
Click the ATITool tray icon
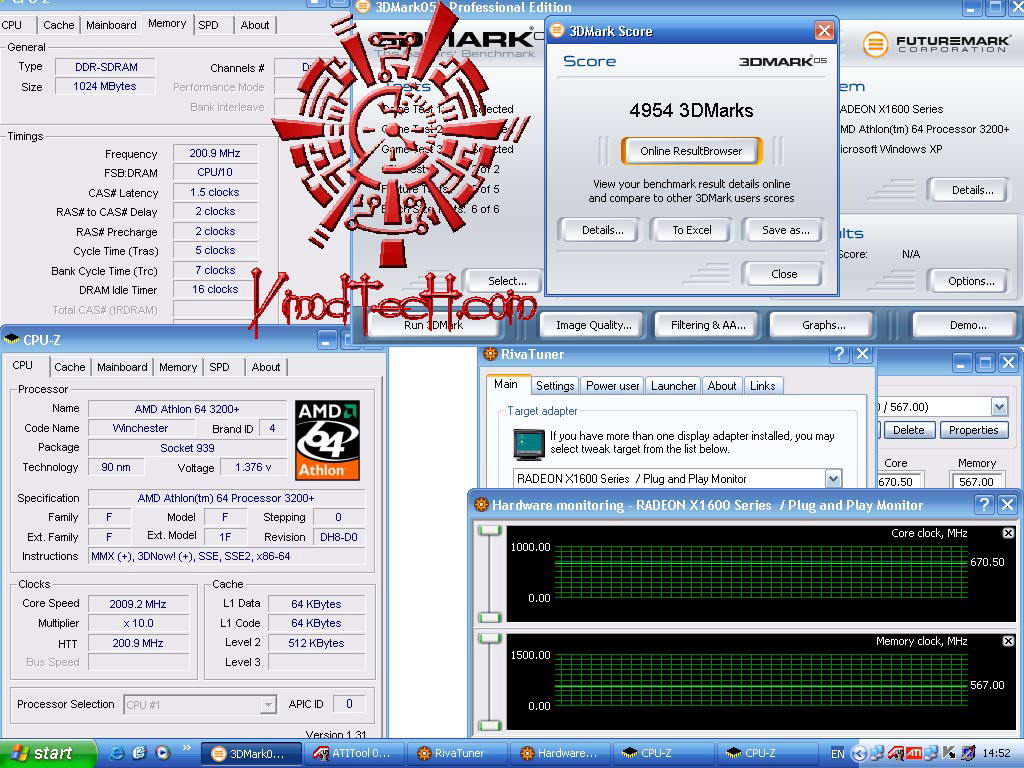895,754
